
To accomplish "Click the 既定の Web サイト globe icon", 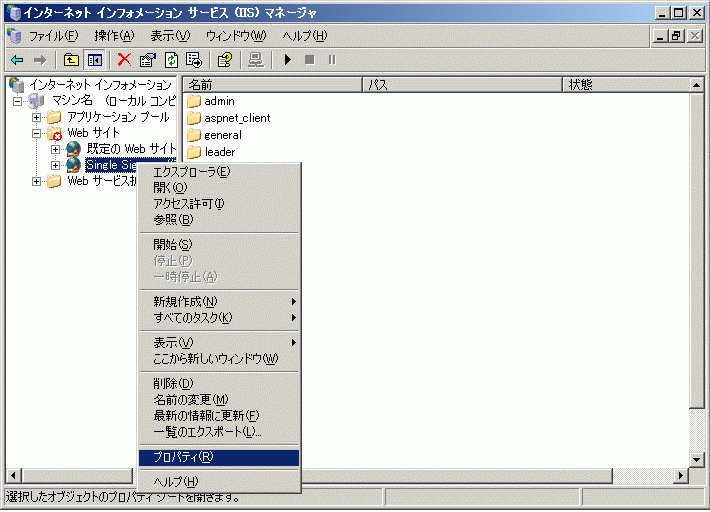I will coord(73,149).
